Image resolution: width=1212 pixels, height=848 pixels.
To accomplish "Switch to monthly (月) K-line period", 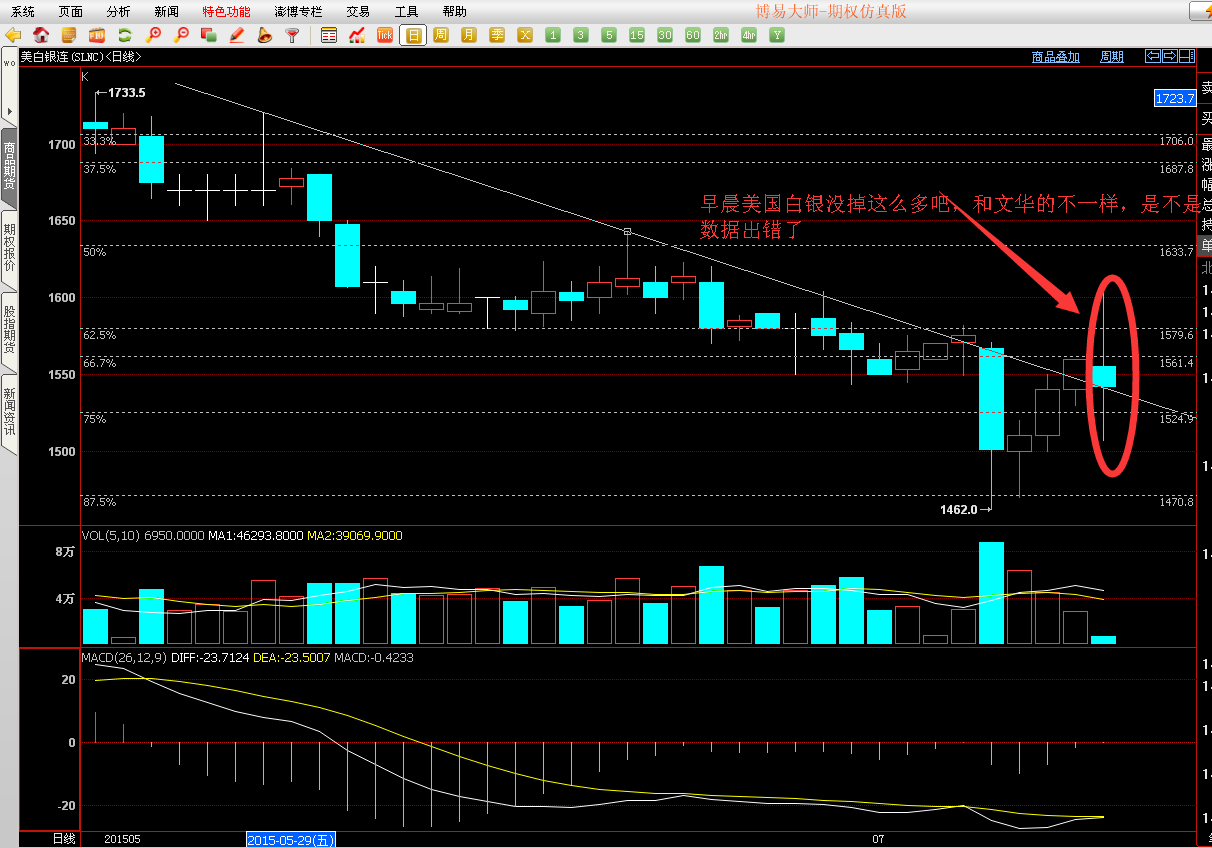I will (469, 35).
